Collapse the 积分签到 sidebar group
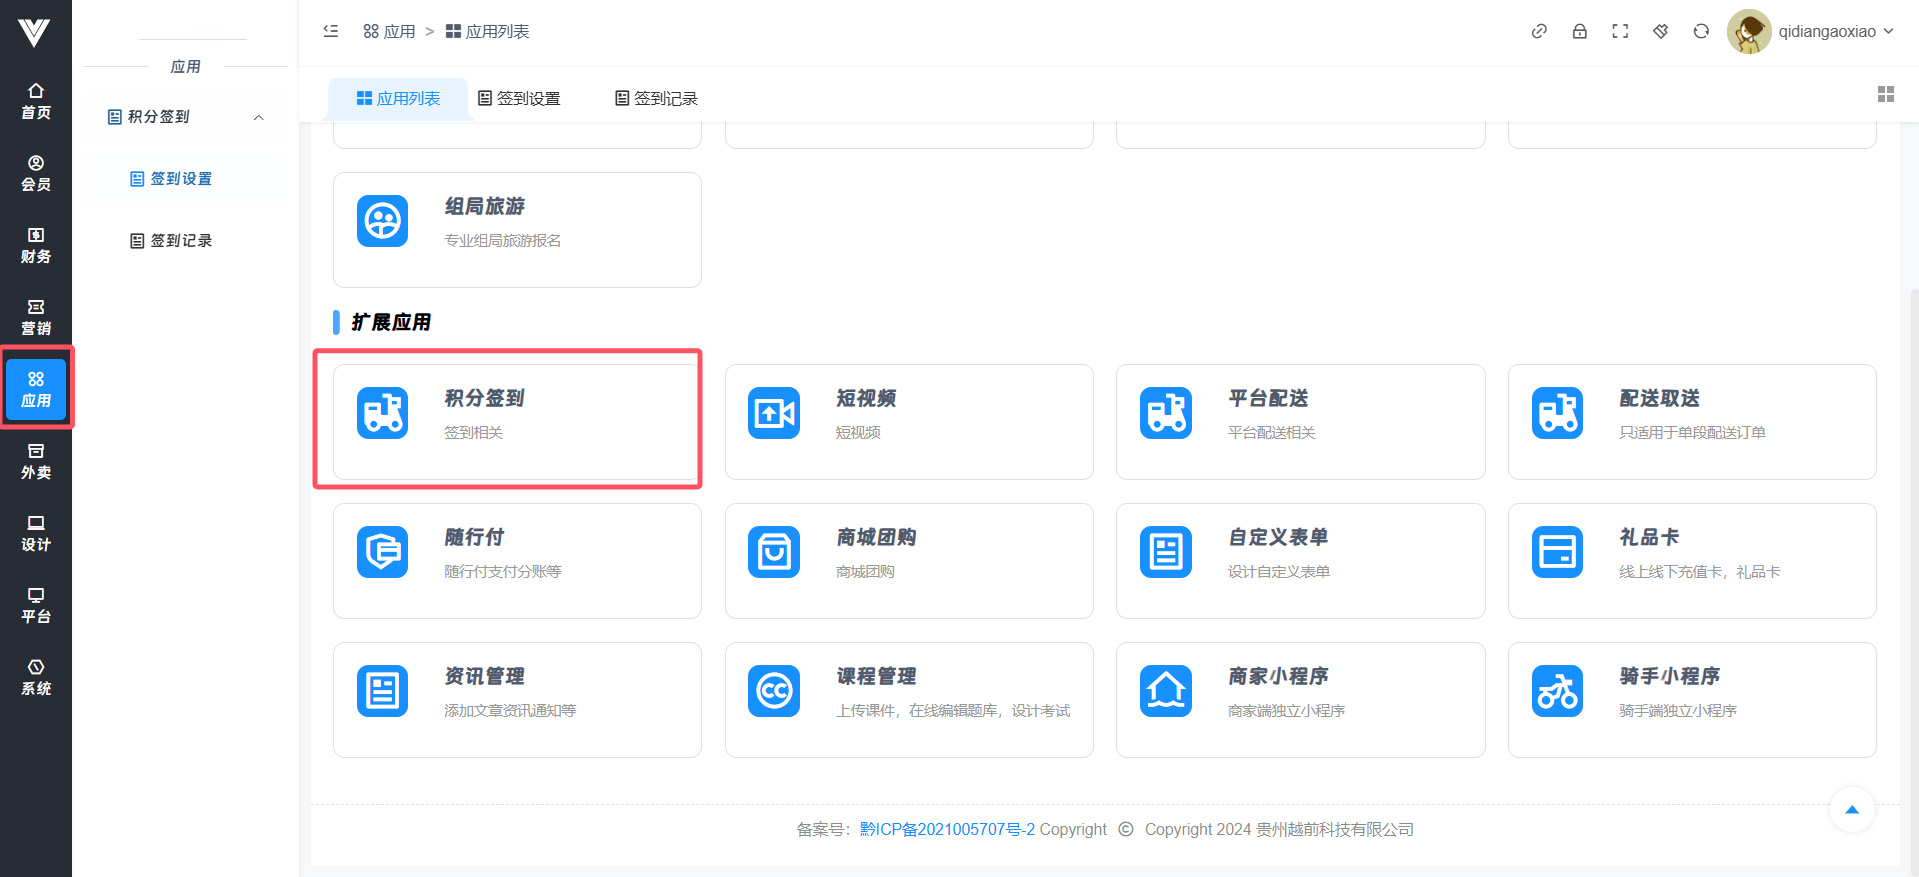1919x877 pixels. click(258, 117)
